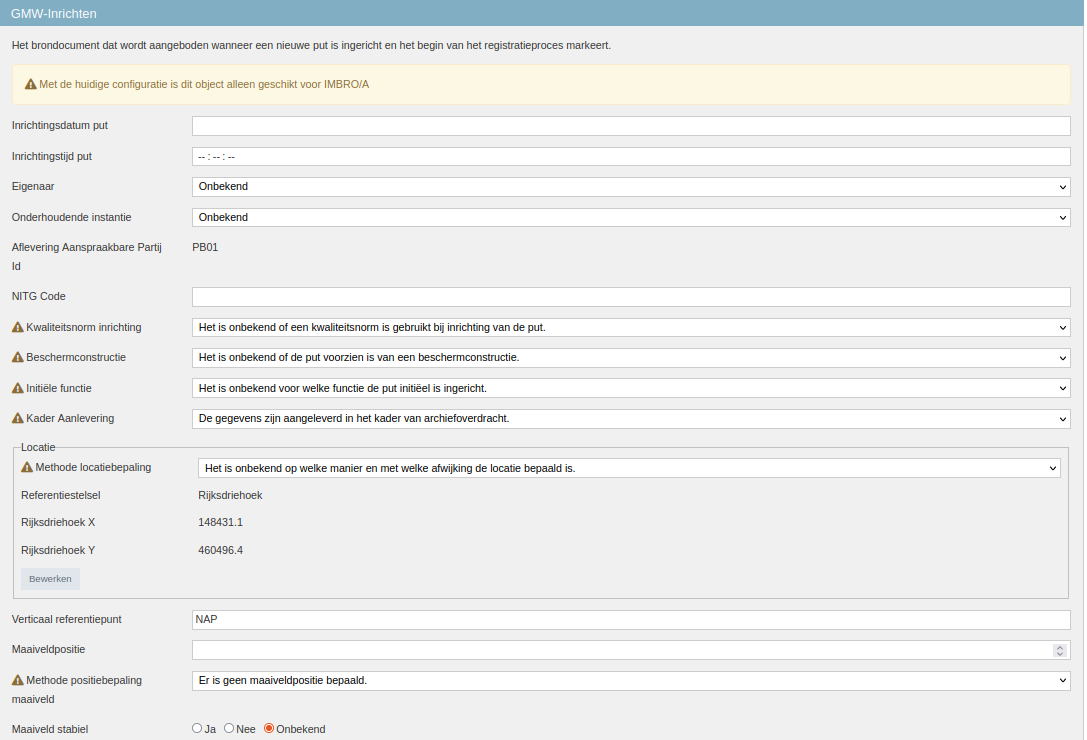Click warning icon beside Methode locatiebepaling
The height and width of the screenshot is (740, 1087).
coord(27,467)
